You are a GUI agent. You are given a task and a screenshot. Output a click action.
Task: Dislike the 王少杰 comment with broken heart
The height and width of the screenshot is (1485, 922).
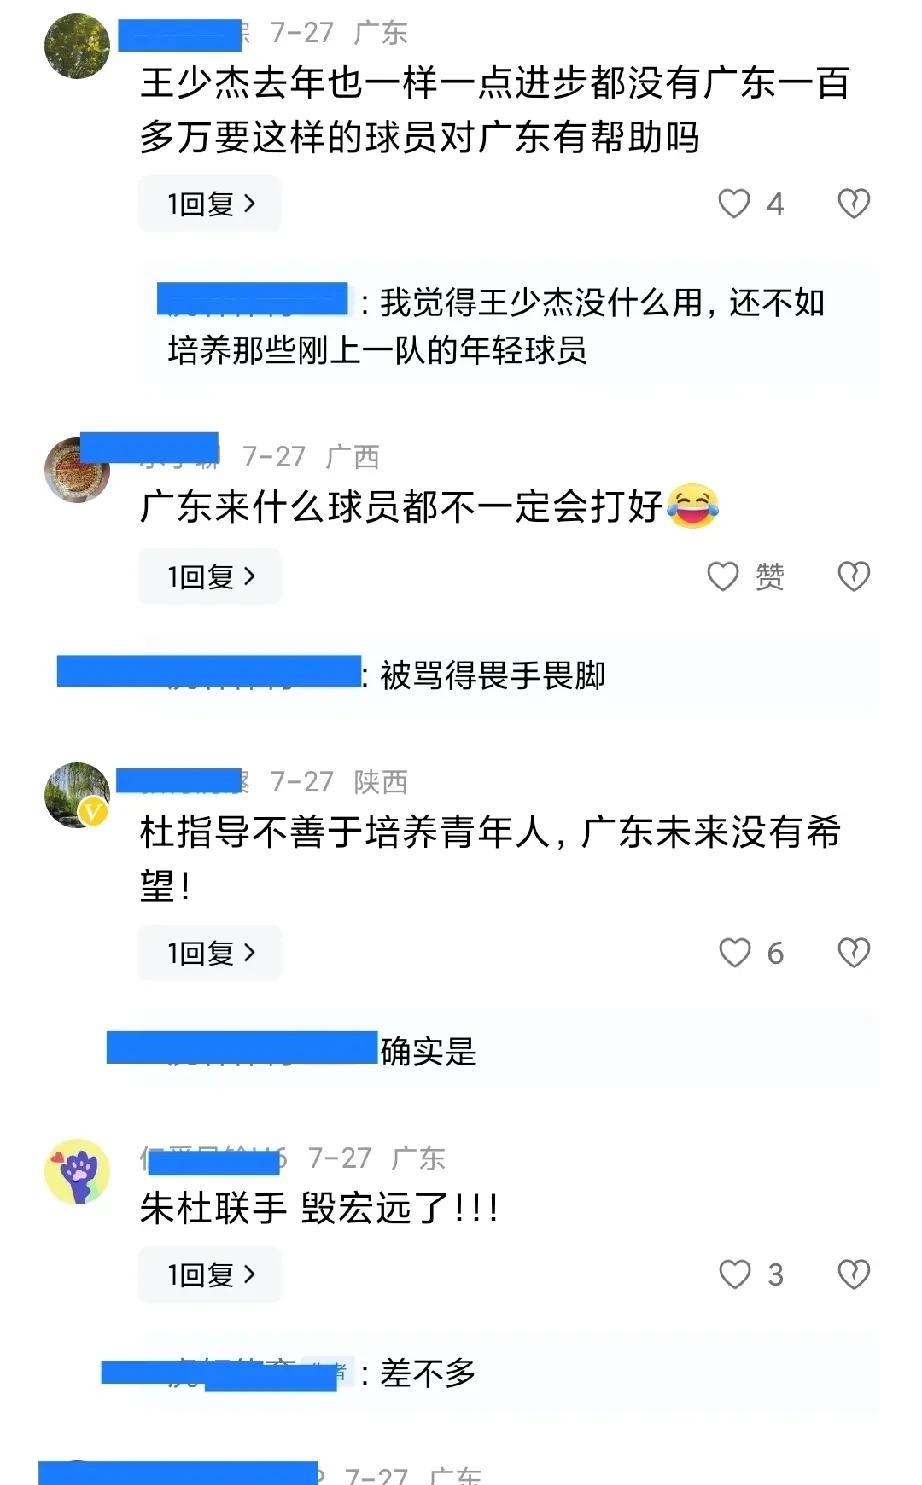pyautogui.click(x=853, y=204)
